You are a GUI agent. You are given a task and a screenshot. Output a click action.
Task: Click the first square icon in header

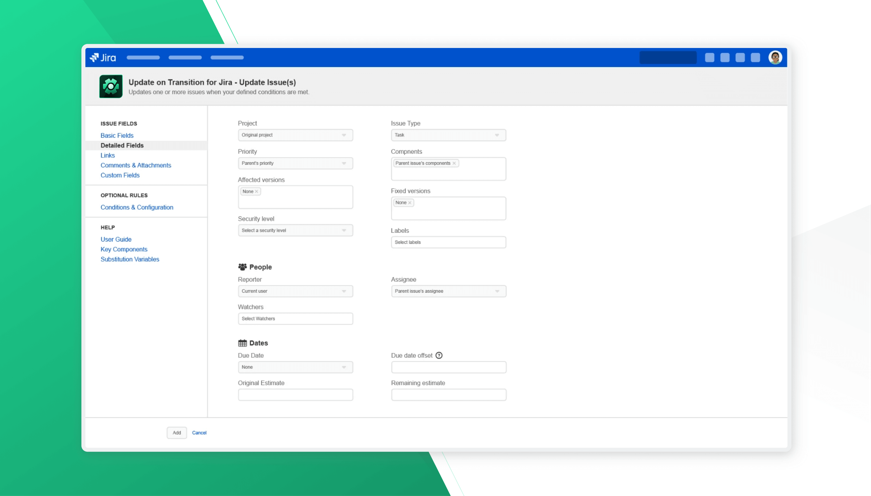[x=709, y=57]
